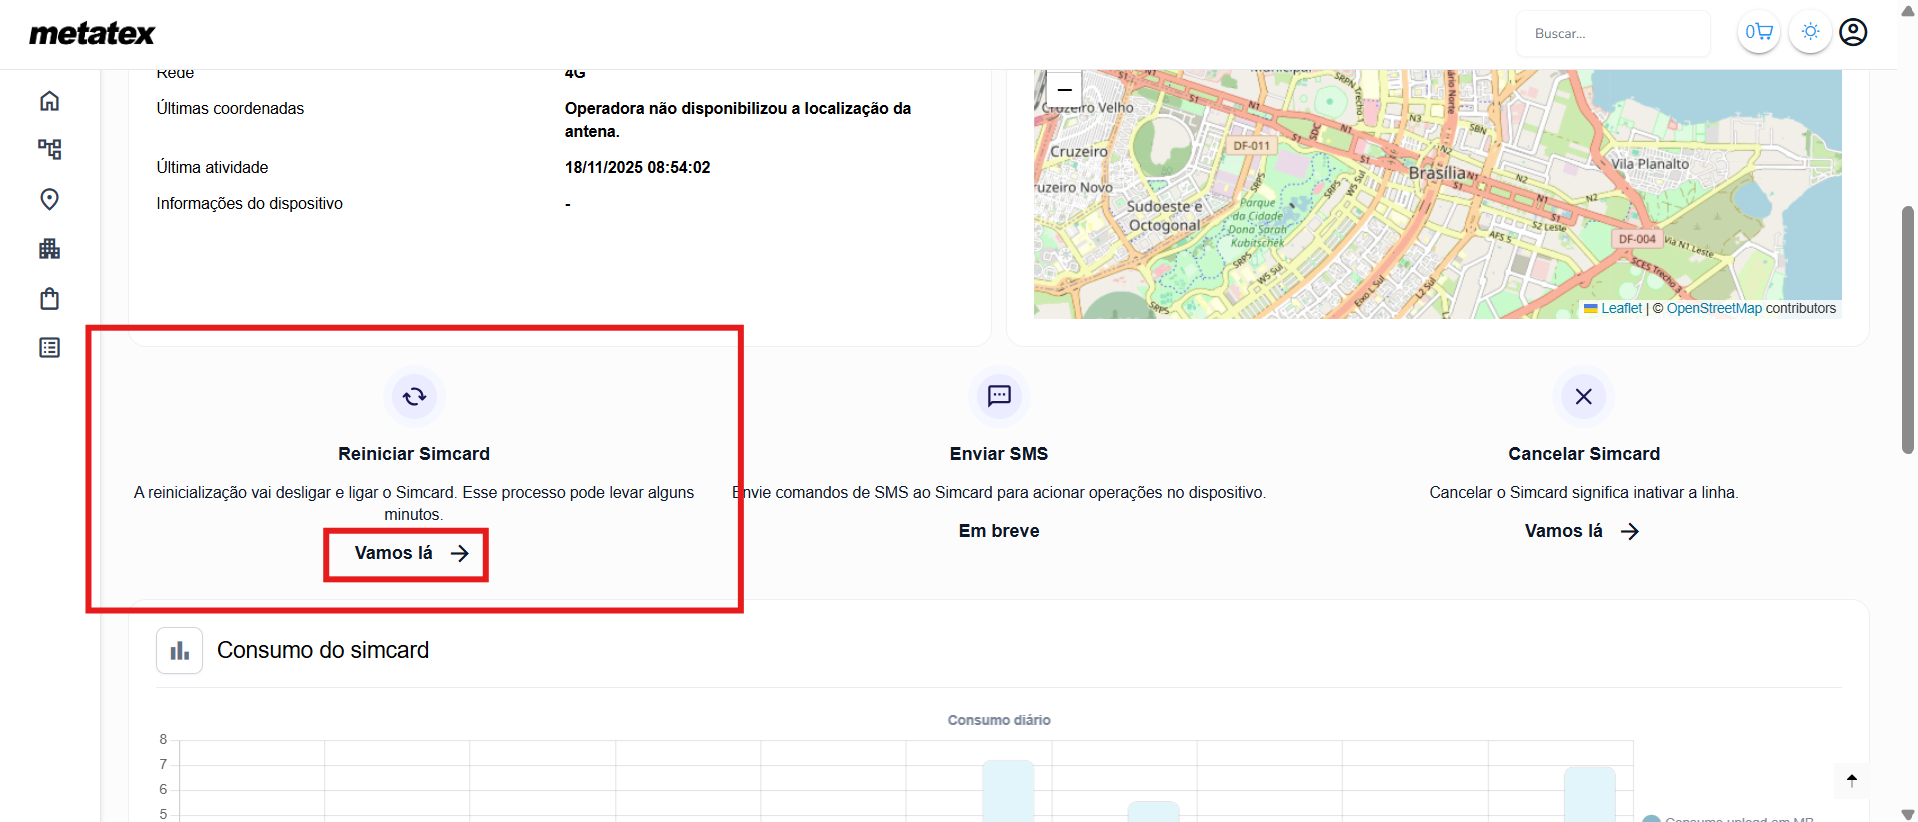
Task: Click the Cancelar Simcard heading
Action: point(1584,454)
